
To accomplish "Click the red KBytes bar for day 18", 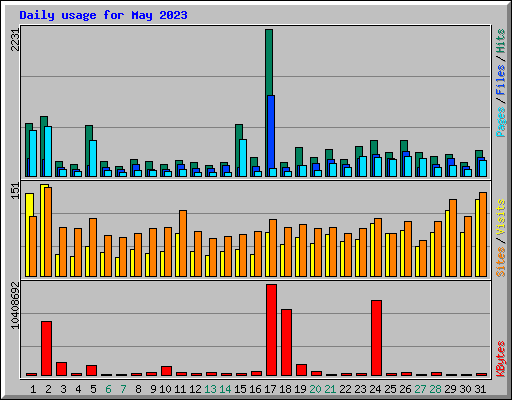I will 286,343.
